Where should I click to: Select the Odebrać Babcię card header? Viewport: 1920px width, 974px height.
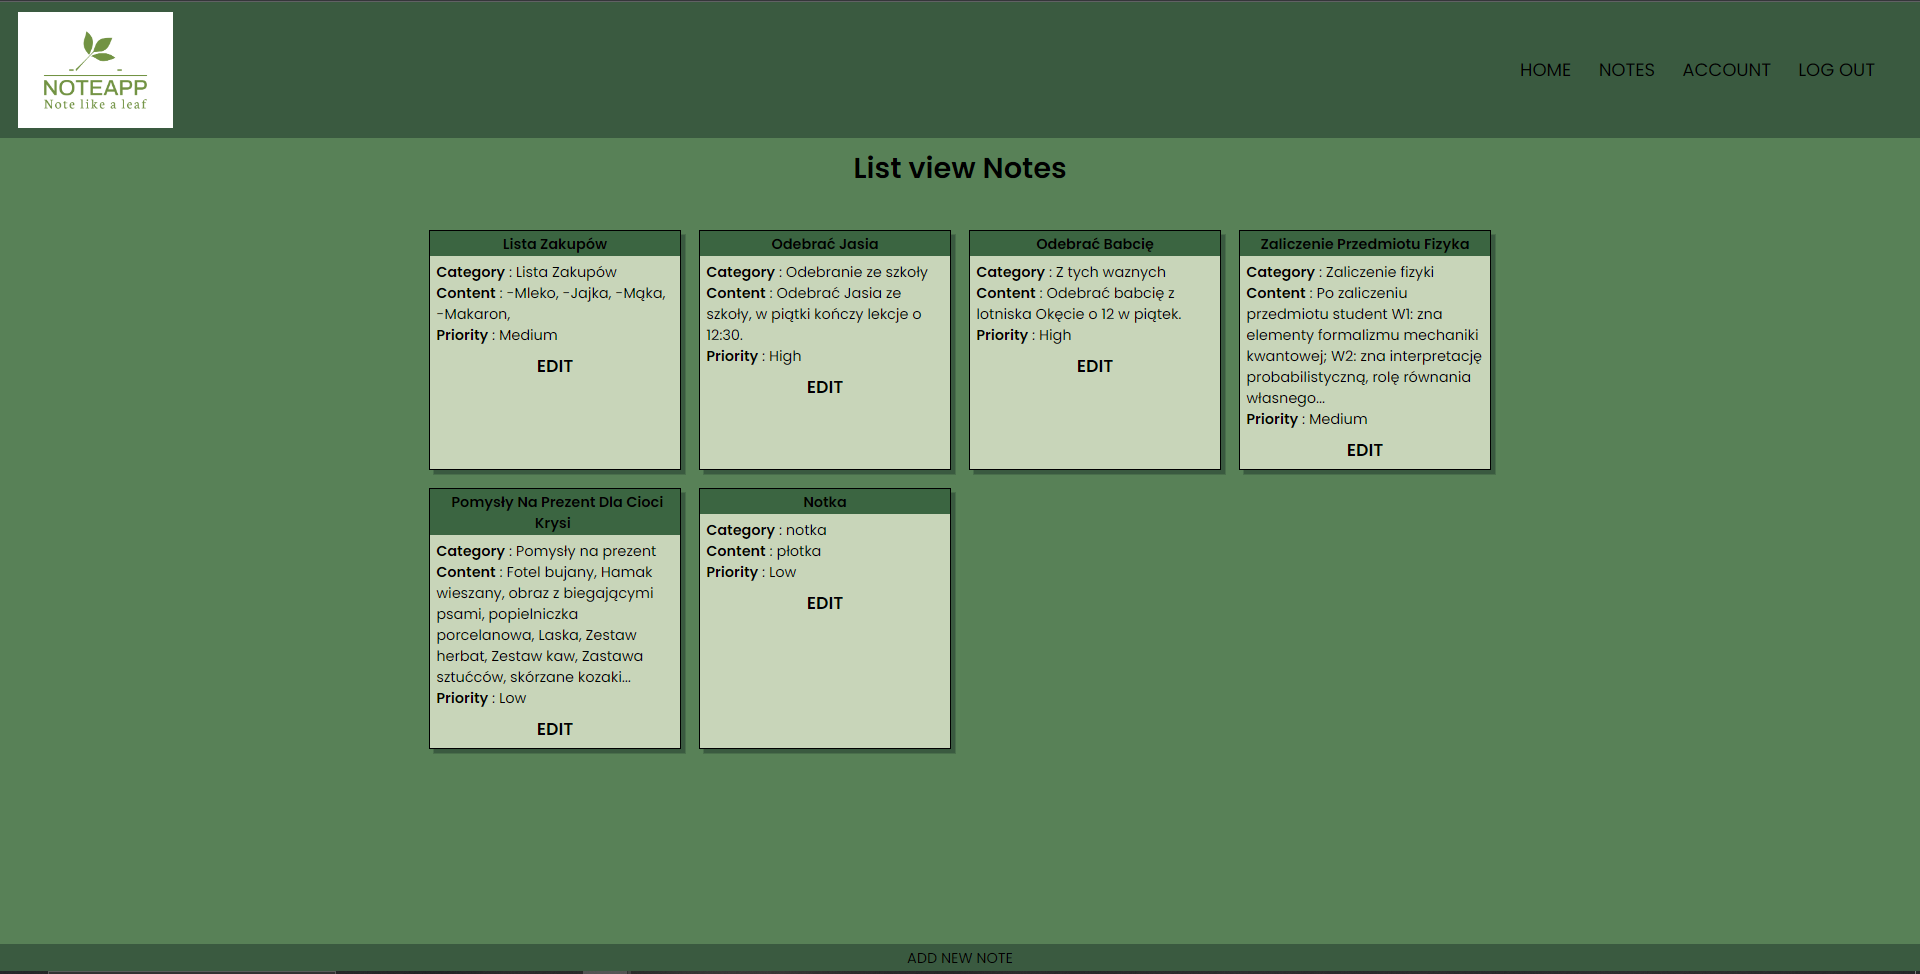pos(1094,243)
